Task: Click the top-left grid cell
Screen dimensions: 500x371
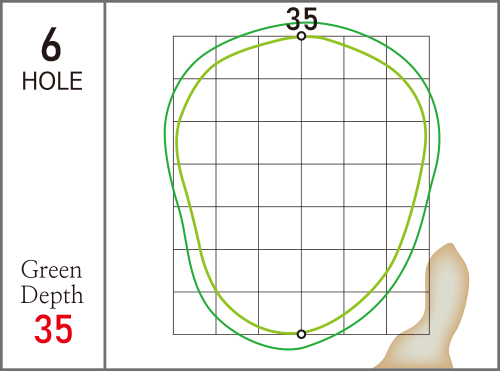Action: coord(195,57)
